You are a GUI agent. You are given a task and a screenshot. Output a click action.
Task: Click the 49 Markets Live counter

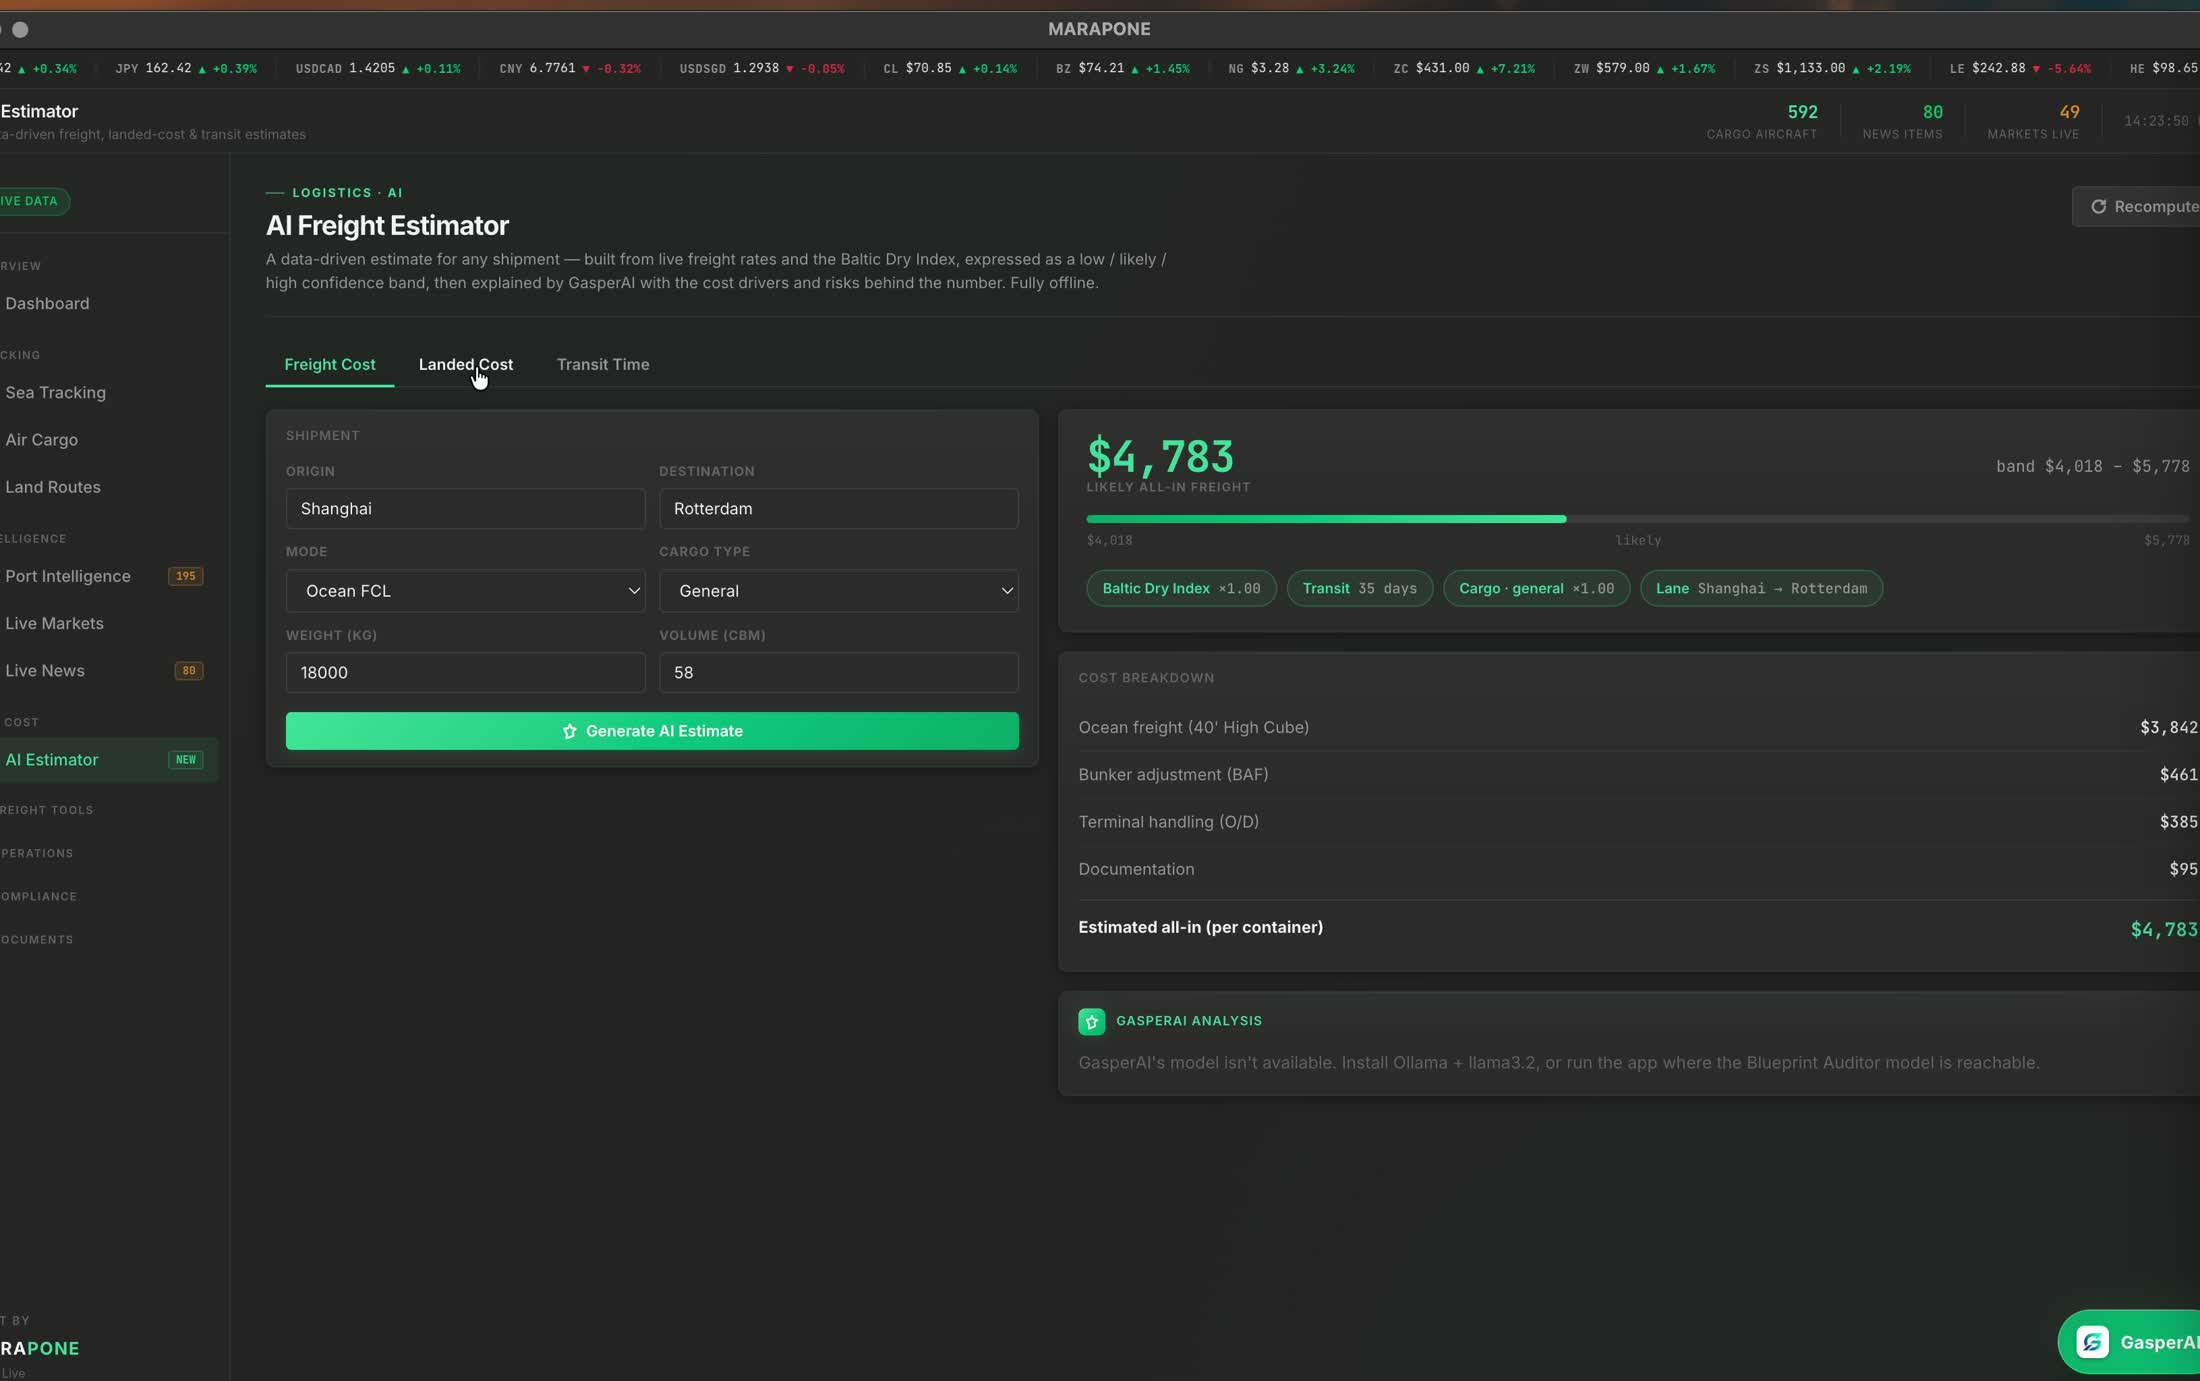2033,121
